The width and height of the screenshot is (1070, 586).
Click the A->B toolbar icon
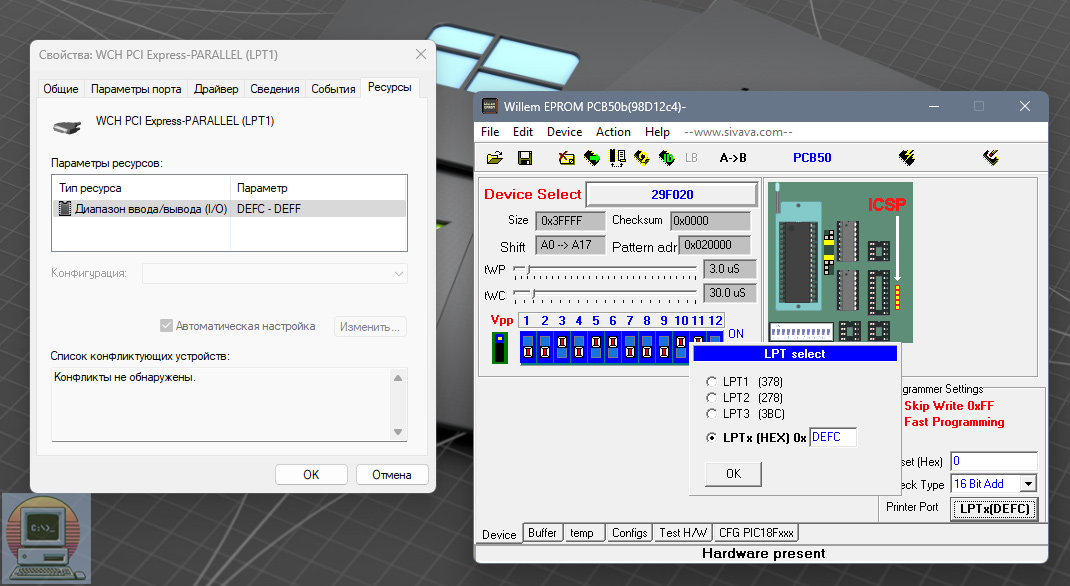click(733, 158)
